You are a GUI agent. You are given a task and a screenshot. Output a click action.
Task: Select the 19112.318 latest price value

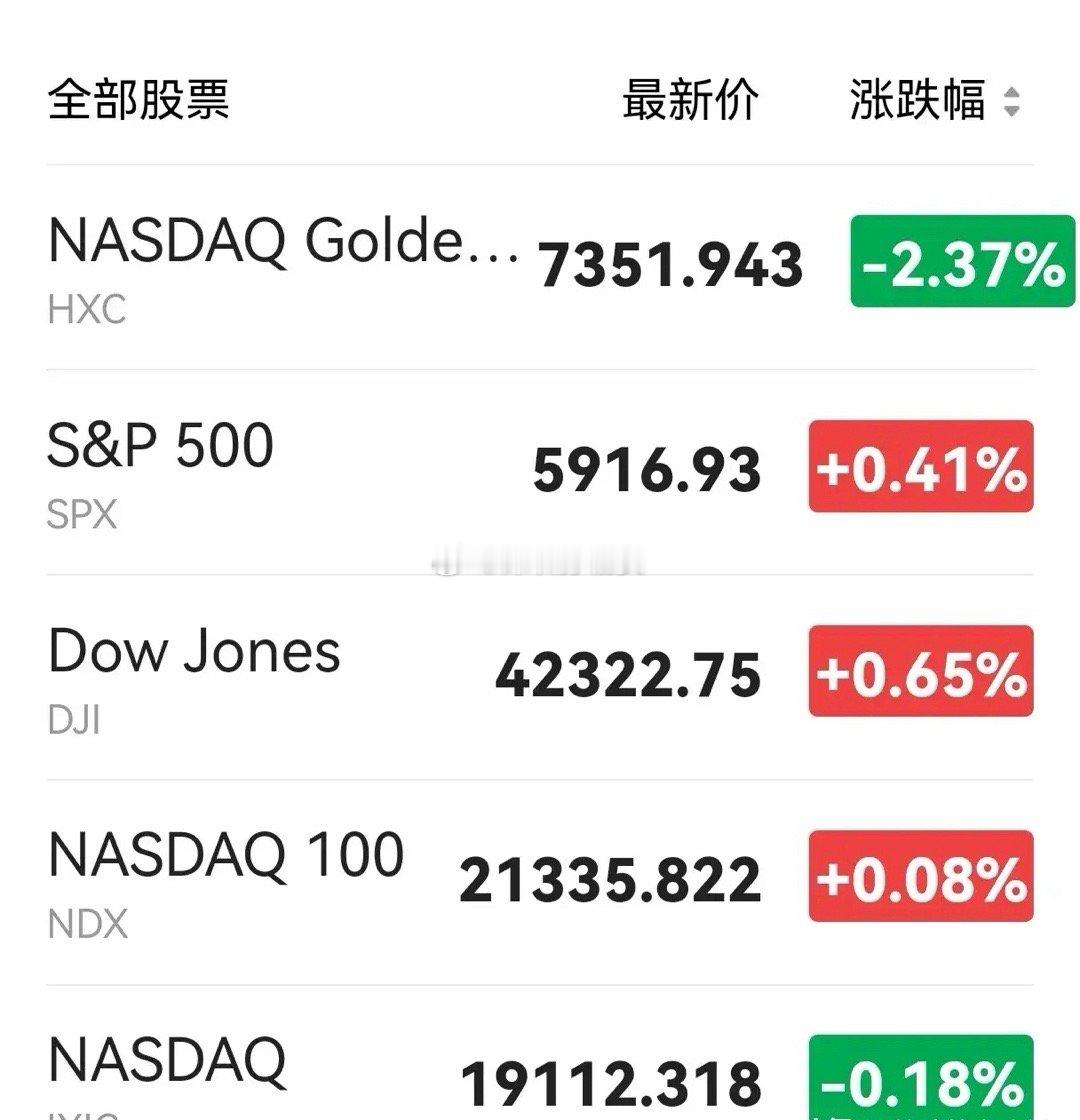(611, 1084)
